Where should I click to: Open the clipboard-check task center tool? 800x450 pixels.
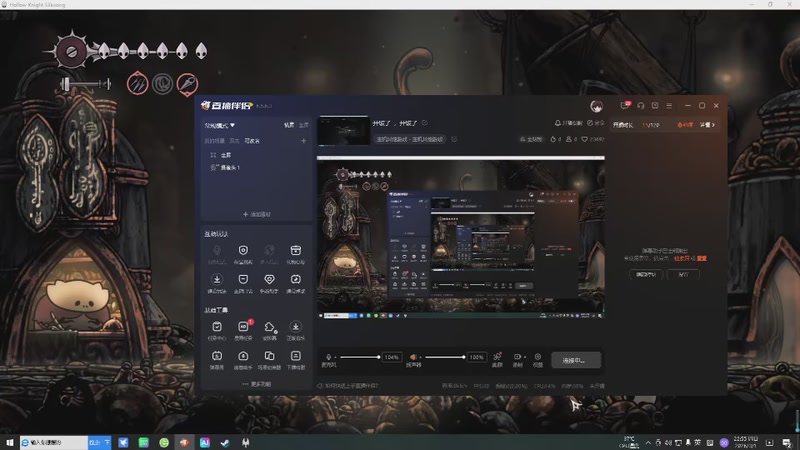[x=217, y=327]
